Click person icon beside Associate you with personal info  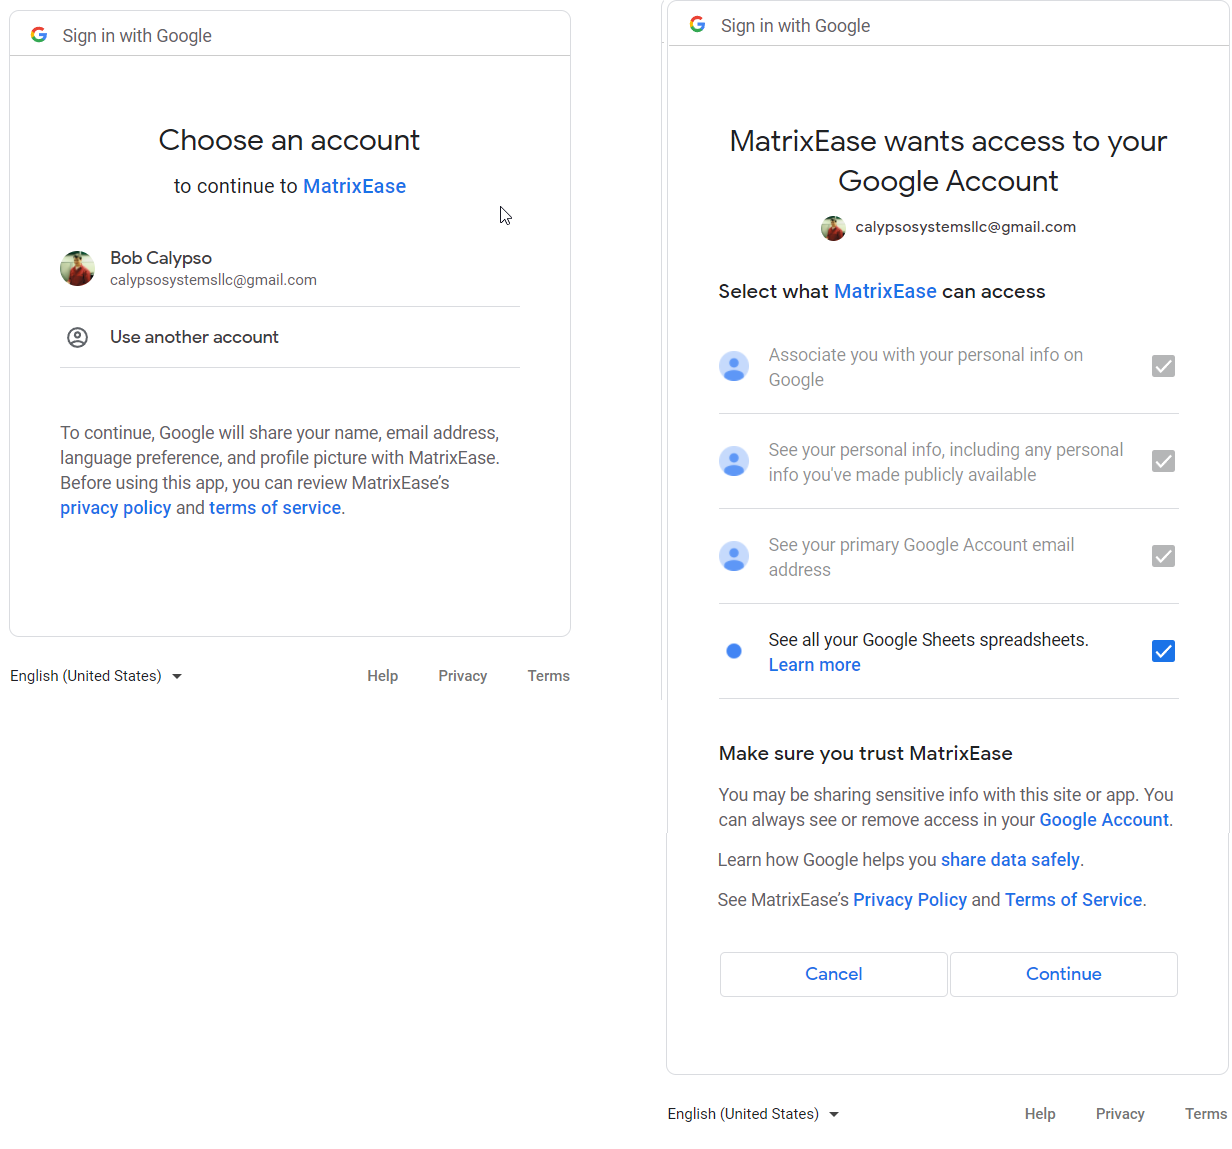coord(734,366)
